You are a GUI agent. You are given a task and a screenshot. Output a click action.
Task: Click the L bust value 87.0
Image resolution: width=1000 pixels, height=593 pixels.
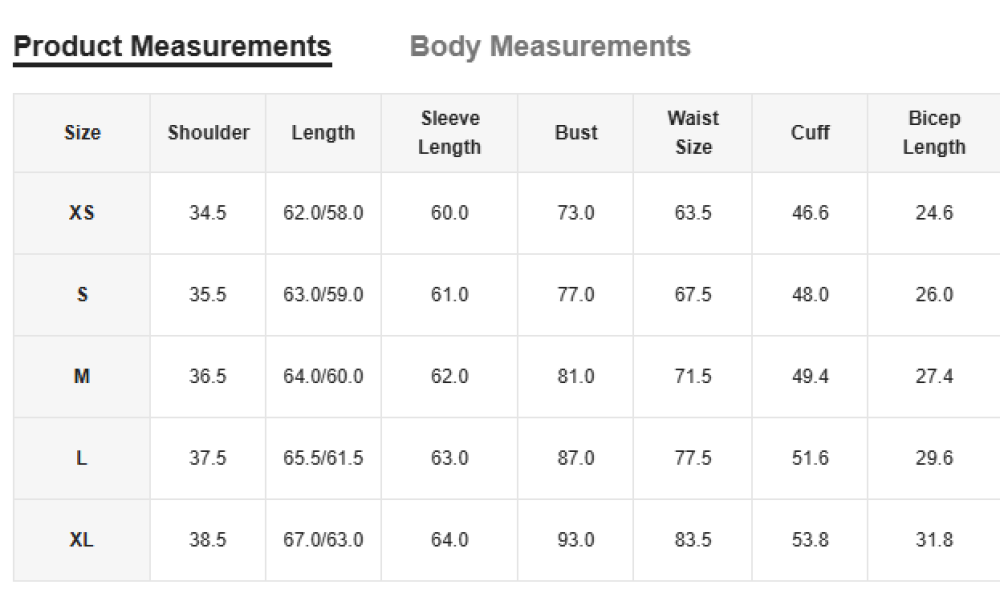[576, 458]
